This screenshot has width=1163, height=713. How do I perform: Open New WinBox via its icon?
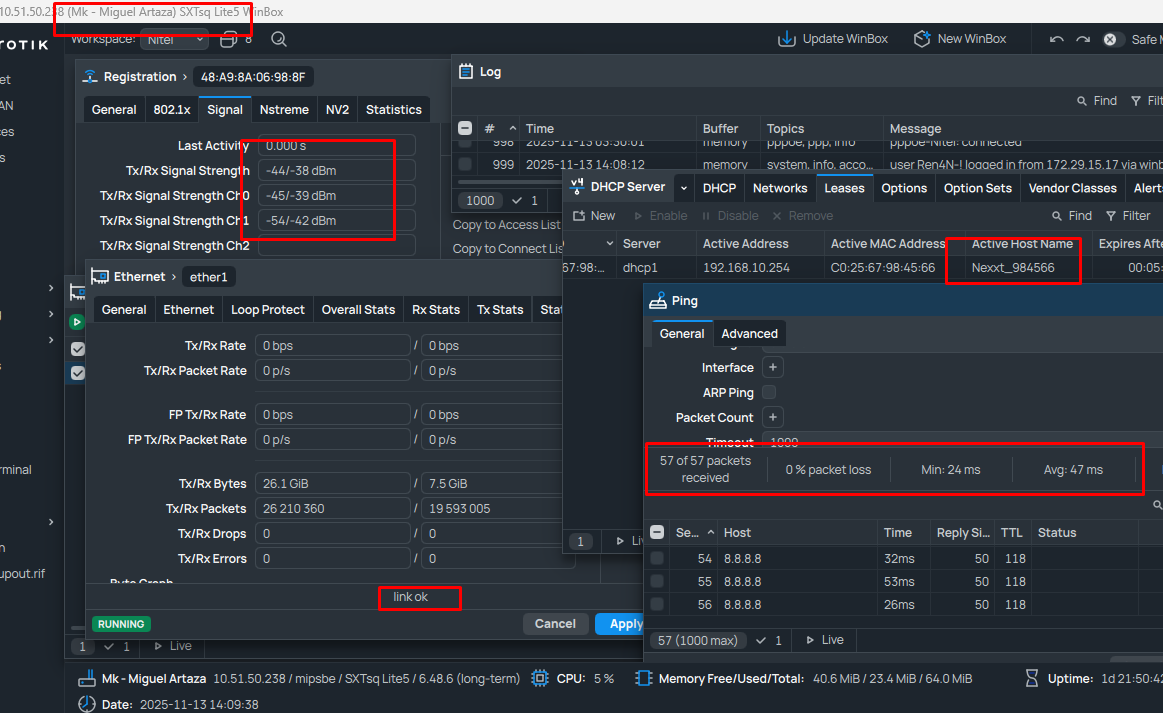pyautogui.click(x=922, y=39)
